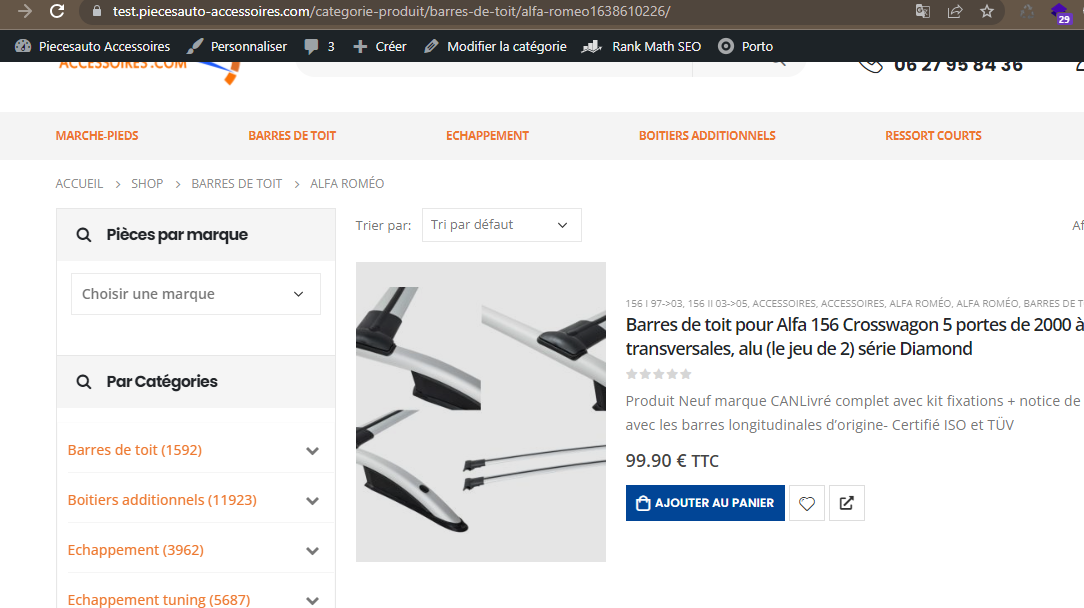Open the Barres de toit (1592) category

pyautogui.click(x=135, y=450)
